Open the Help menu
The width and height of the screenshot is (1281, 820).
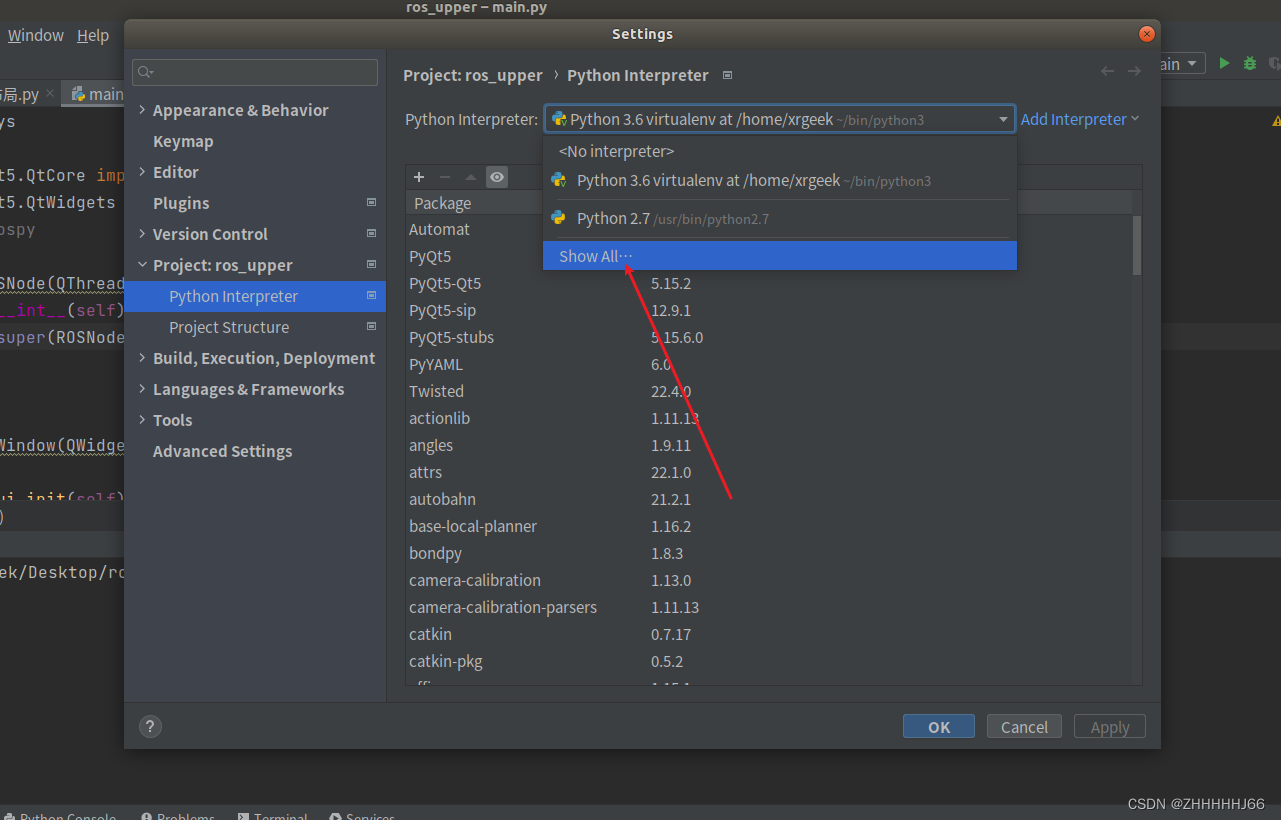[x=93, y=35]
